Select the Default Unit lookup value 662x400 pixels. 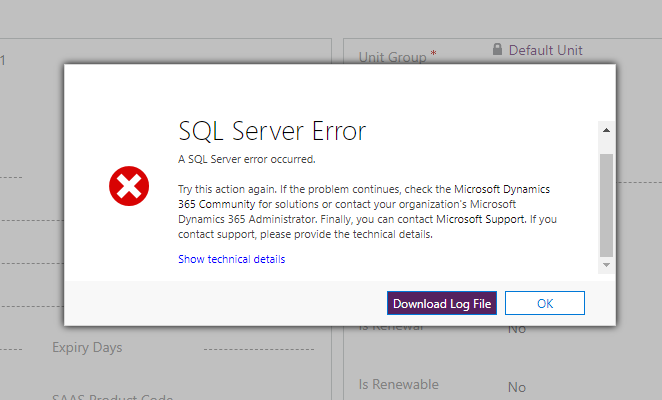545,50
